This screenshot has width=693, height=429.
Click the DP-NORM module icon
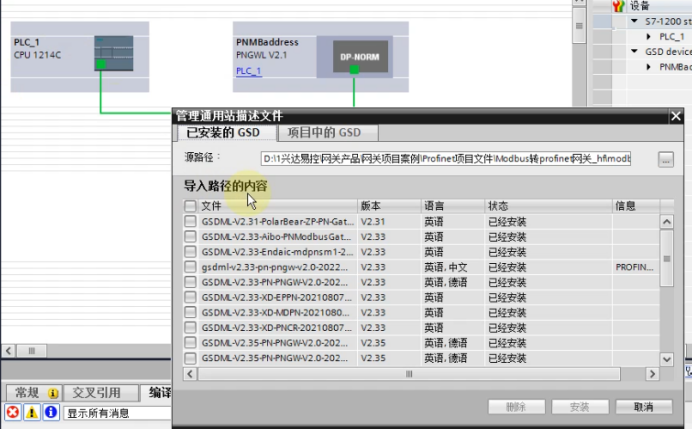click(x=360, y=57)
